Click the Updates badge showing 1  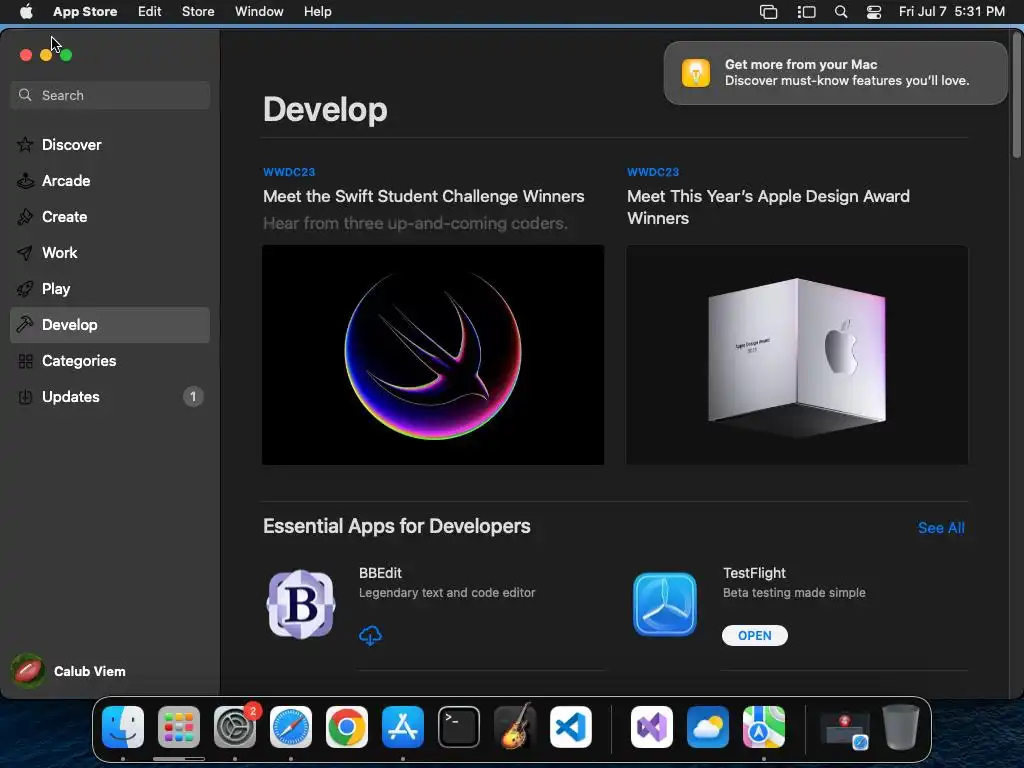[193, 396]
